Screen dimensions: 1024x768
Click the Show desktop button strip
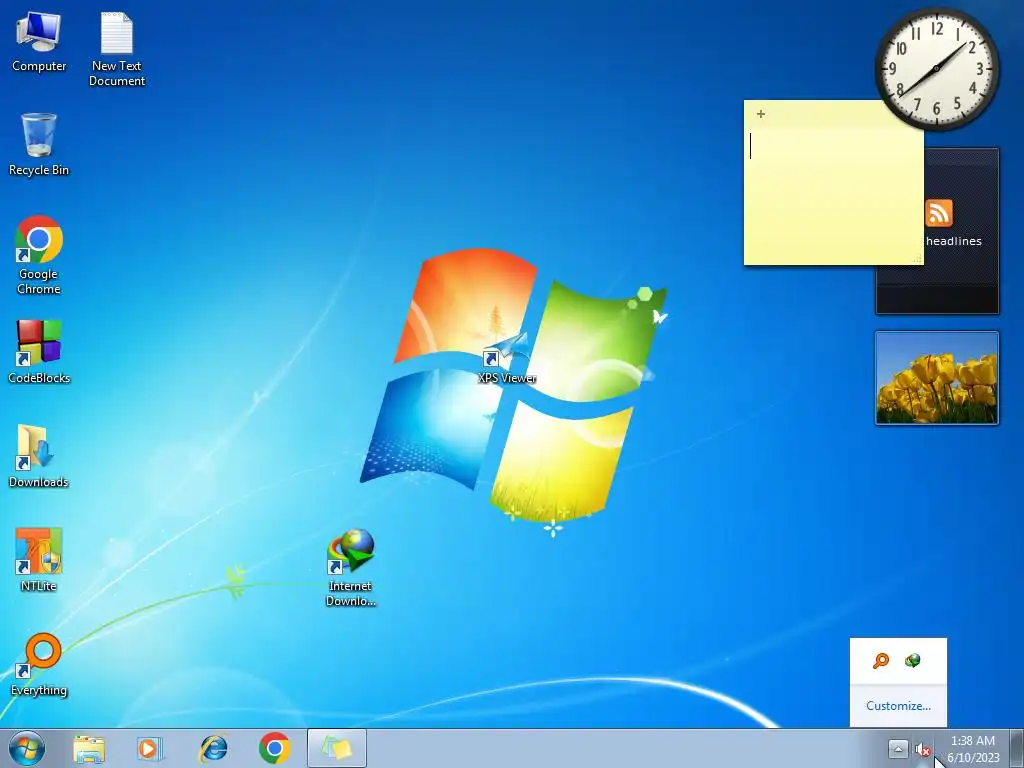[x=1017, y=748]
